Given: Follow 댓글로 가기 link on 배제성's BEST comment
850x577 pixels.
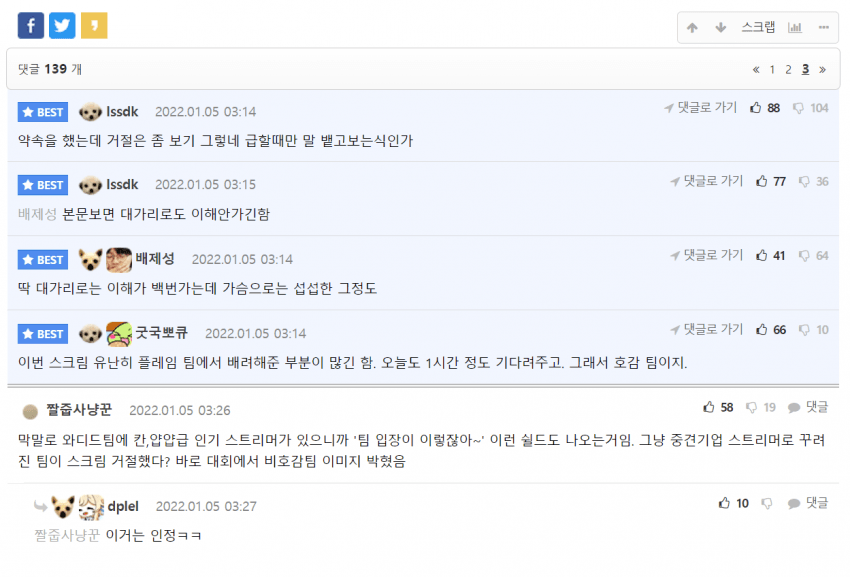Looking at the screenshot, I should click(x=706, y=255).
